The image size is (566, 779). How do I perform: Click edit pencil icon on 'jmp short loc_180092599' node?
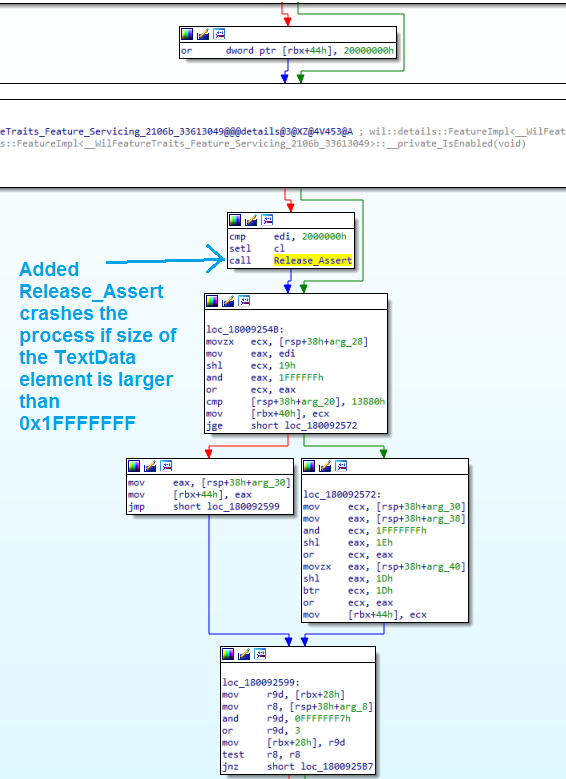click(150, 466)
